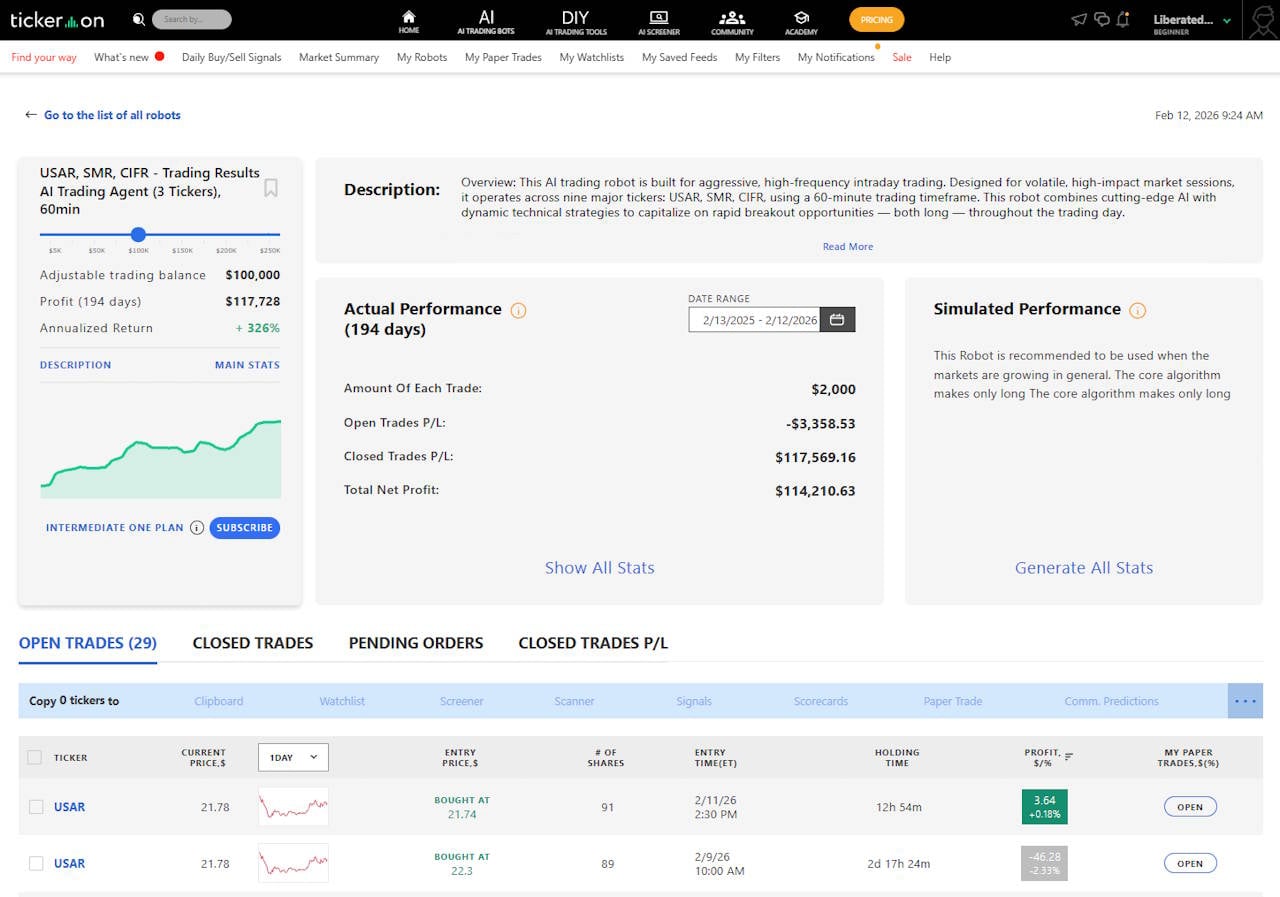Open My Paper Trades menu item
Viewport: 1280px width, 897px height.
[503, 57]
